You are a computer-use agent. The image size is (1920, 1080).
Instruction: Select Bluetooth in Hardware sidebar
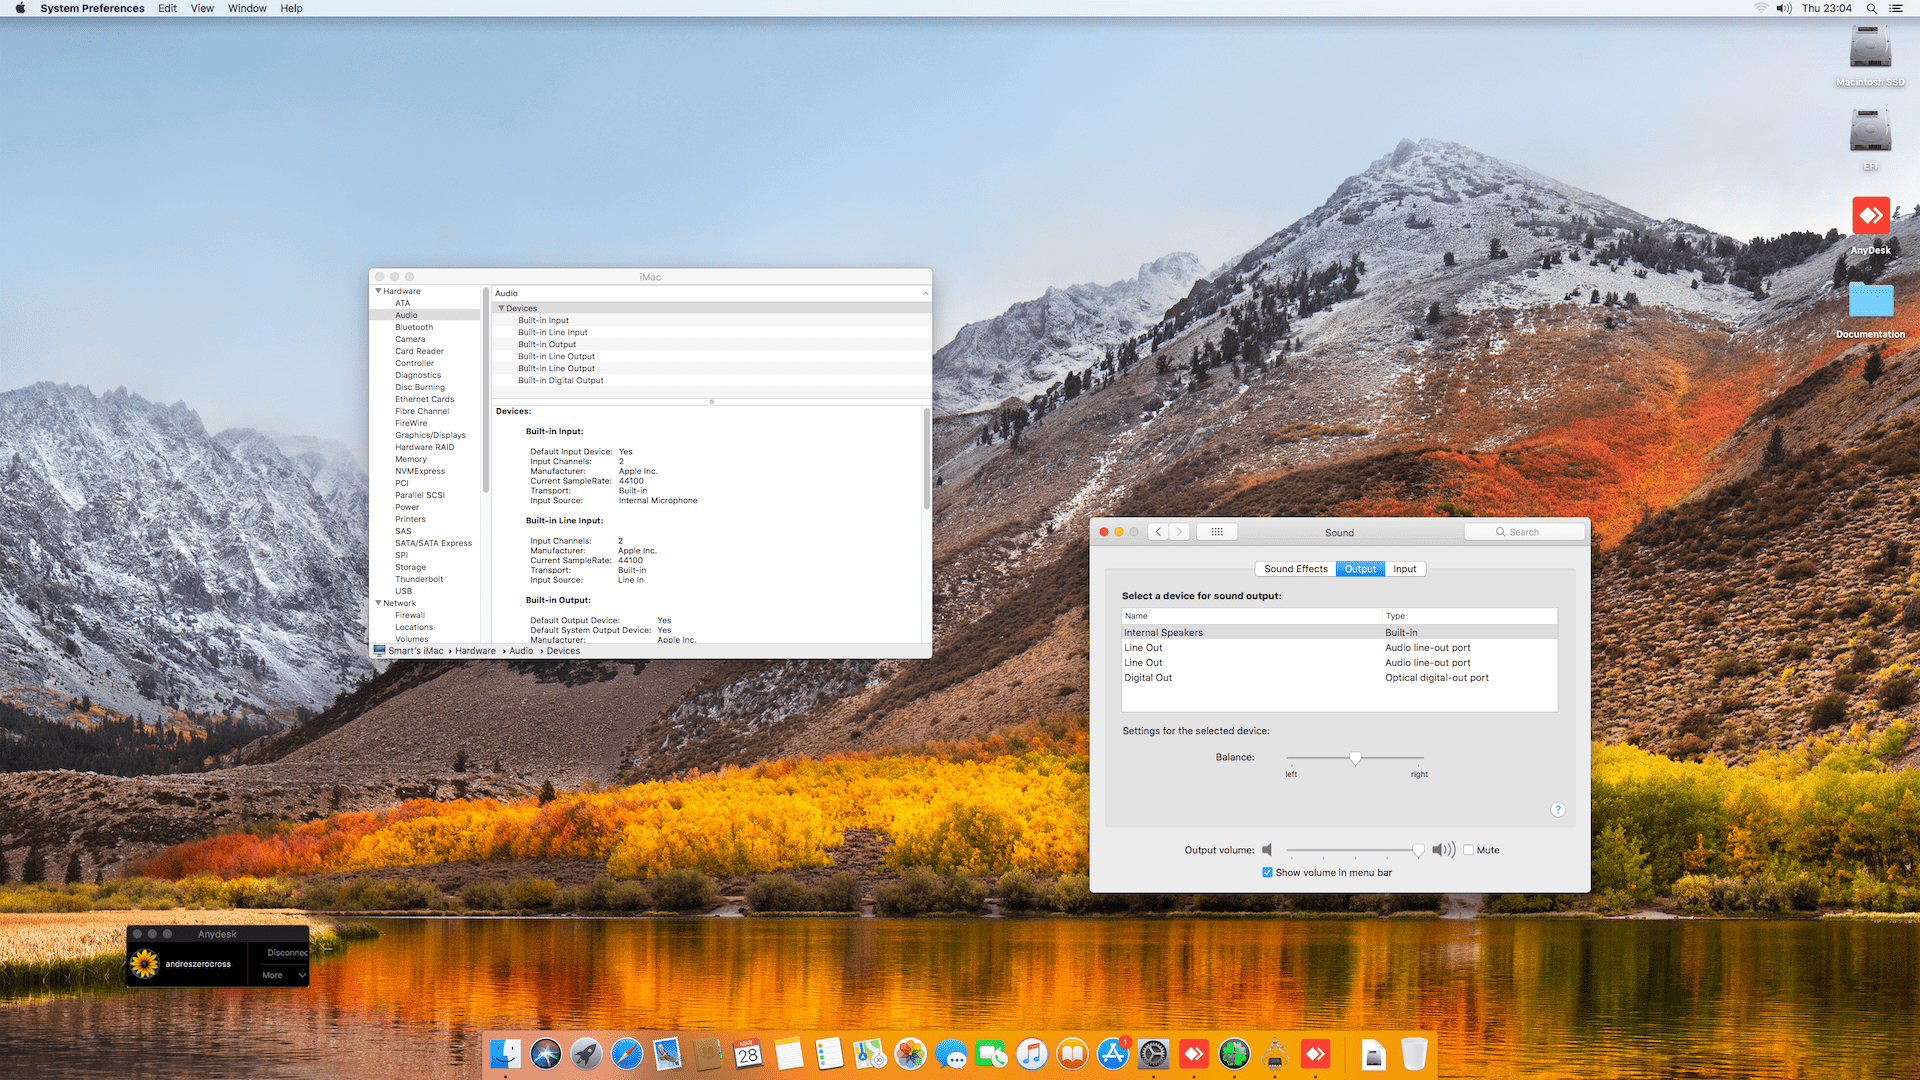[414, 327]
